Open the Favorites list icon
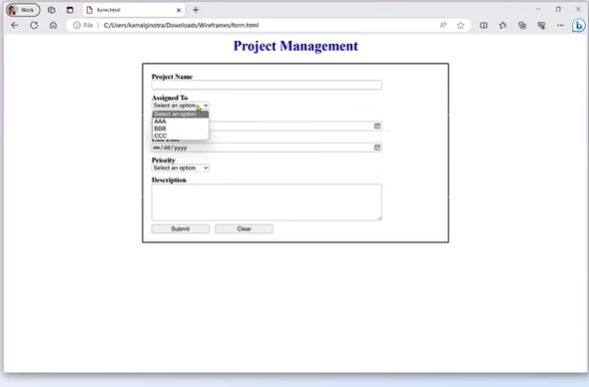The width and height of the screenshot is (589, 387). pos(503,25)
